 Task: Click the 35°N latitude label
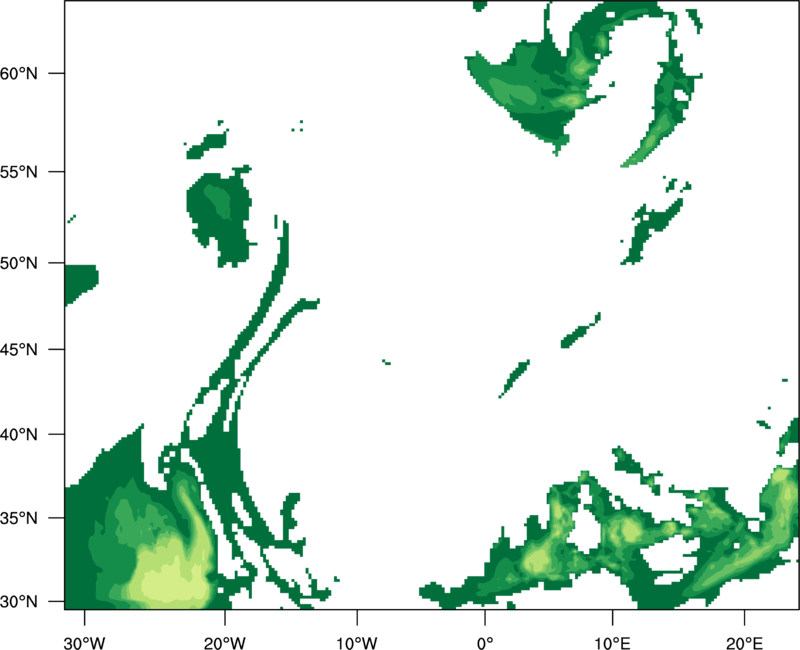click(x=19, y=518)
